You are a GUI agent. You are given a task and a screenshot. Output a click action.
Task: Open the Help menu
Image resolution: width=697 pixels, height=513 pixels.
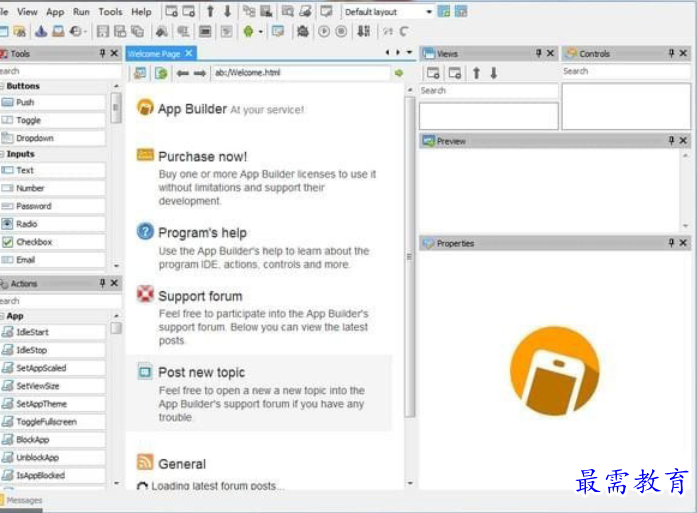tap(141, 12)
